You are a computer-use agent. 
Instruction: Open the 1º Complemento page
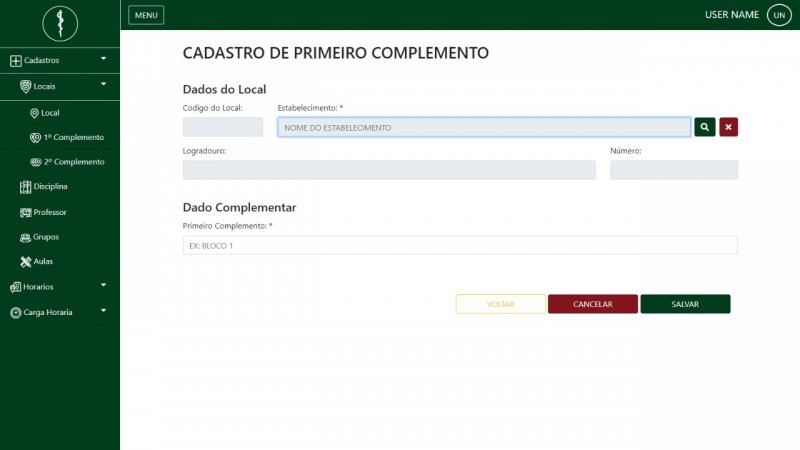[x=73, y=137]
